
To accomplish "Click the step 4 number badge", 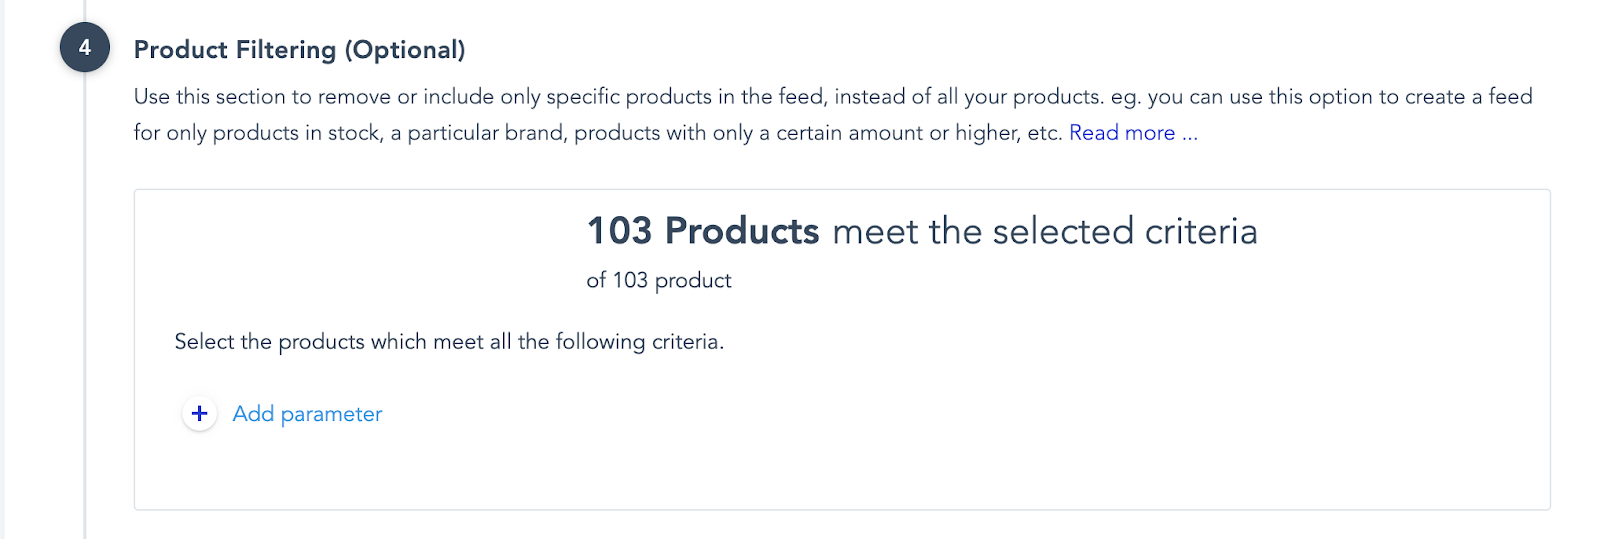I will 85,48.
